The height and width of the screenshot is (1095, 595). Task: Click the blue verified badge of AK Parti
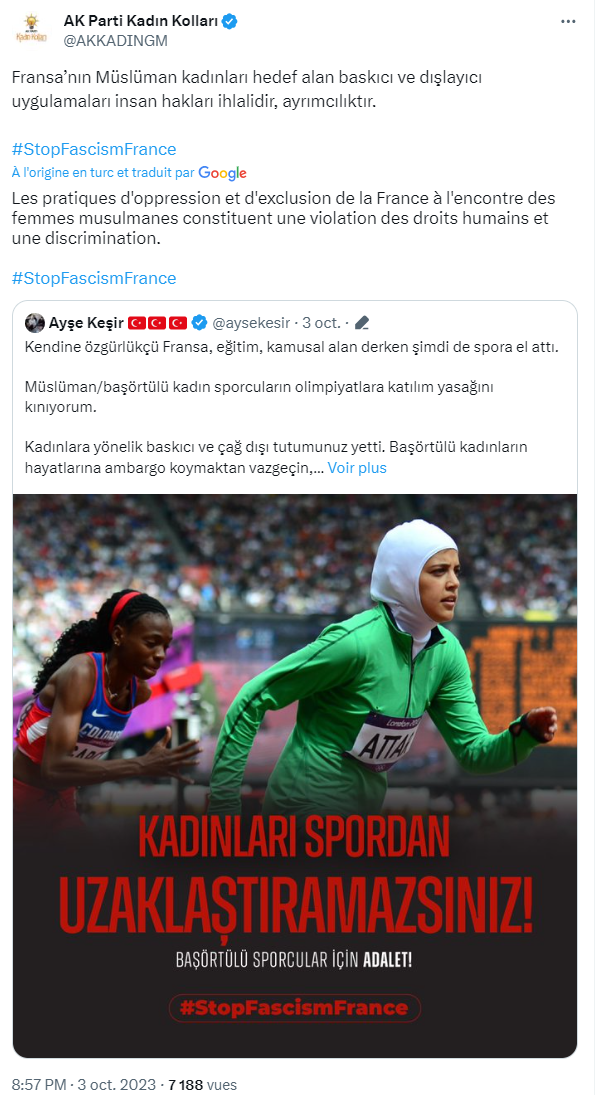[230, 22]
